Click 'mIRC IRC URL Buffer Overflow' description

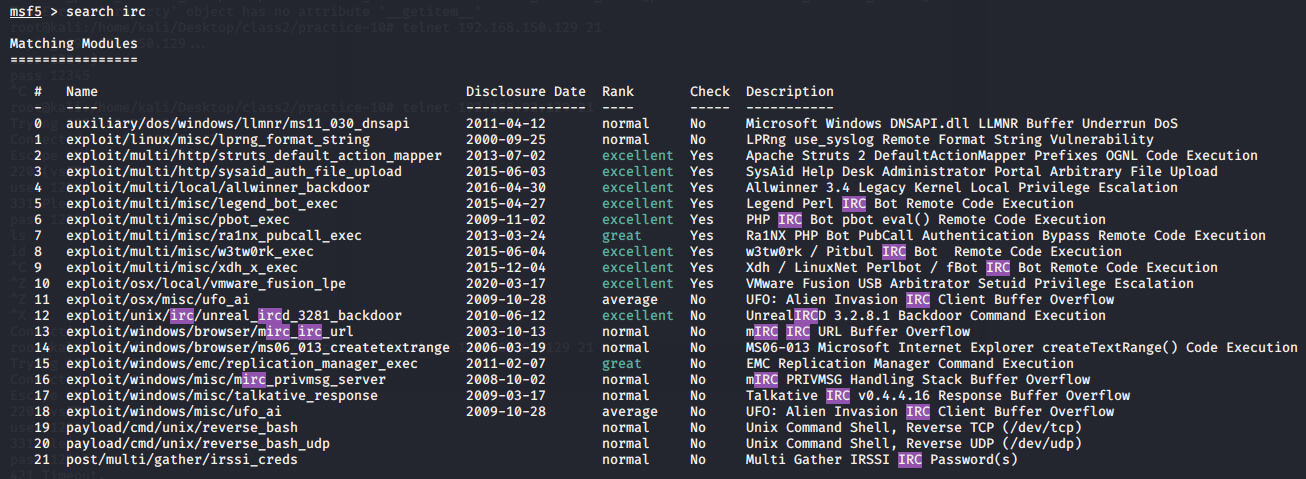coord(858,332)
